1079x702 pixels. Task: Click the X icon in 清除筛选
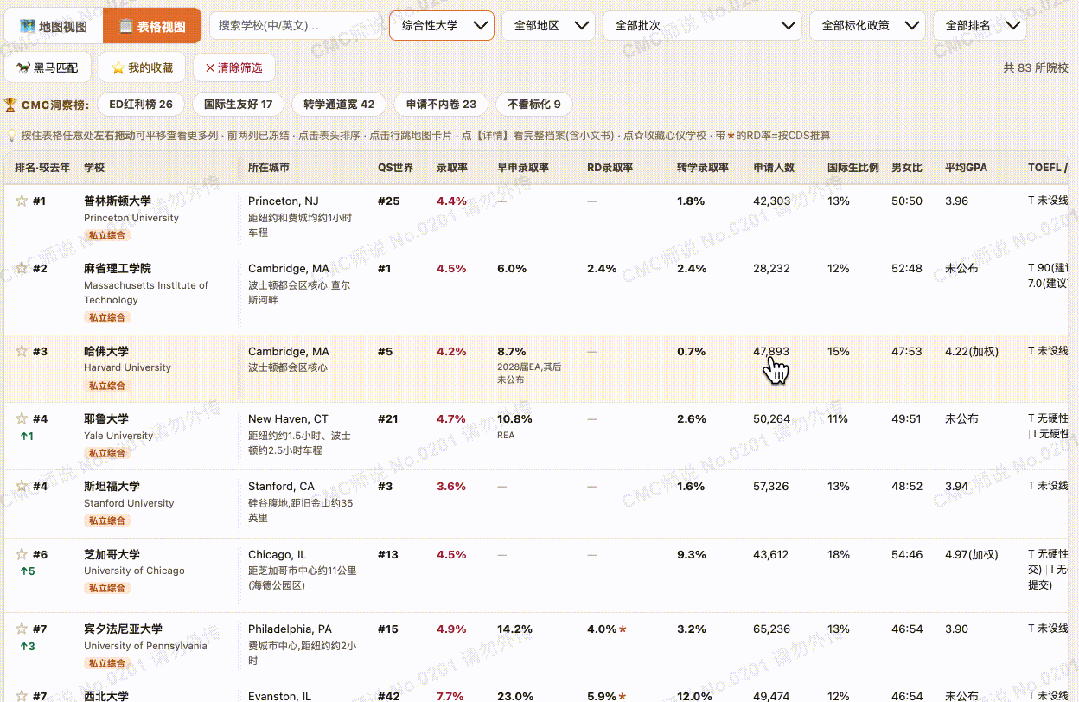pos(210,67)
